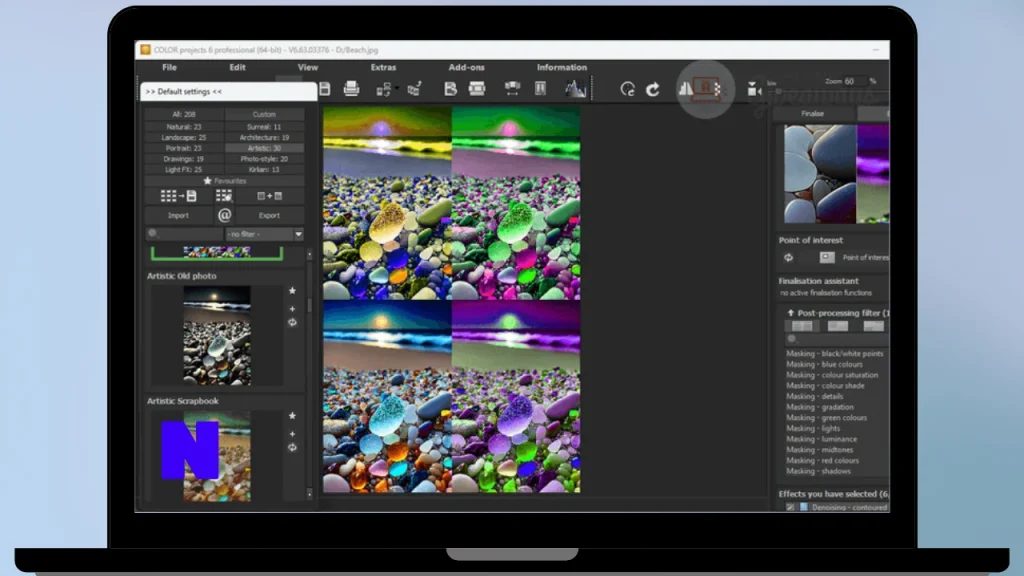Click the plus icon beside Artistic Old photo
Image resolution: width=1024 pixels, height=576 pixels.
point(293,309)
